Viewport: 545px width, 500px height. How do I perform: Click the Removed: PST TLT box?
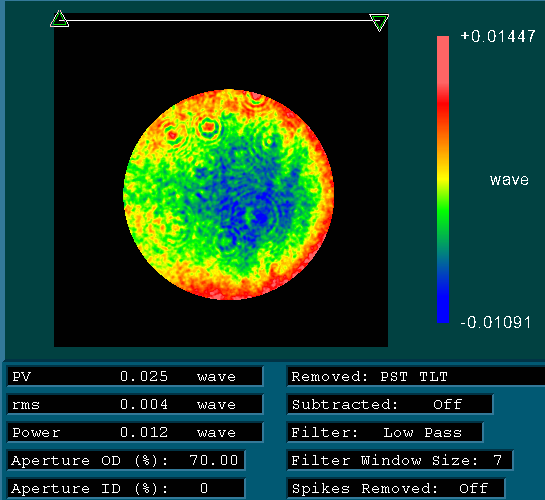tap(416, 376)
